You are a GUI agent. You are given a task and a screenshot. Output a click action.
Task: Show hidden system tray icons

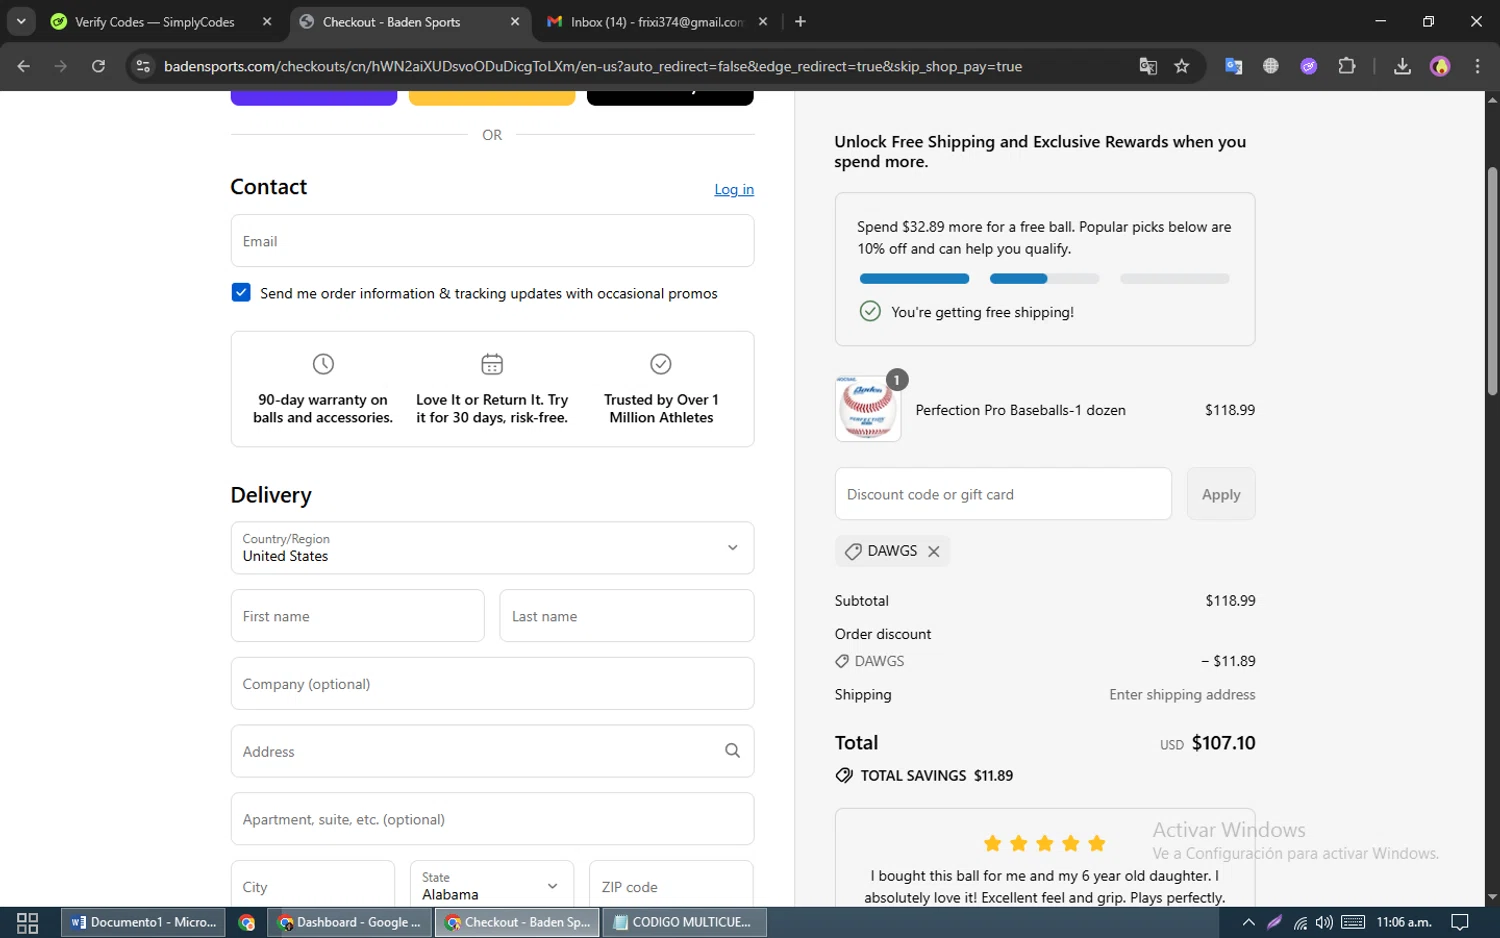point(1248,922)
